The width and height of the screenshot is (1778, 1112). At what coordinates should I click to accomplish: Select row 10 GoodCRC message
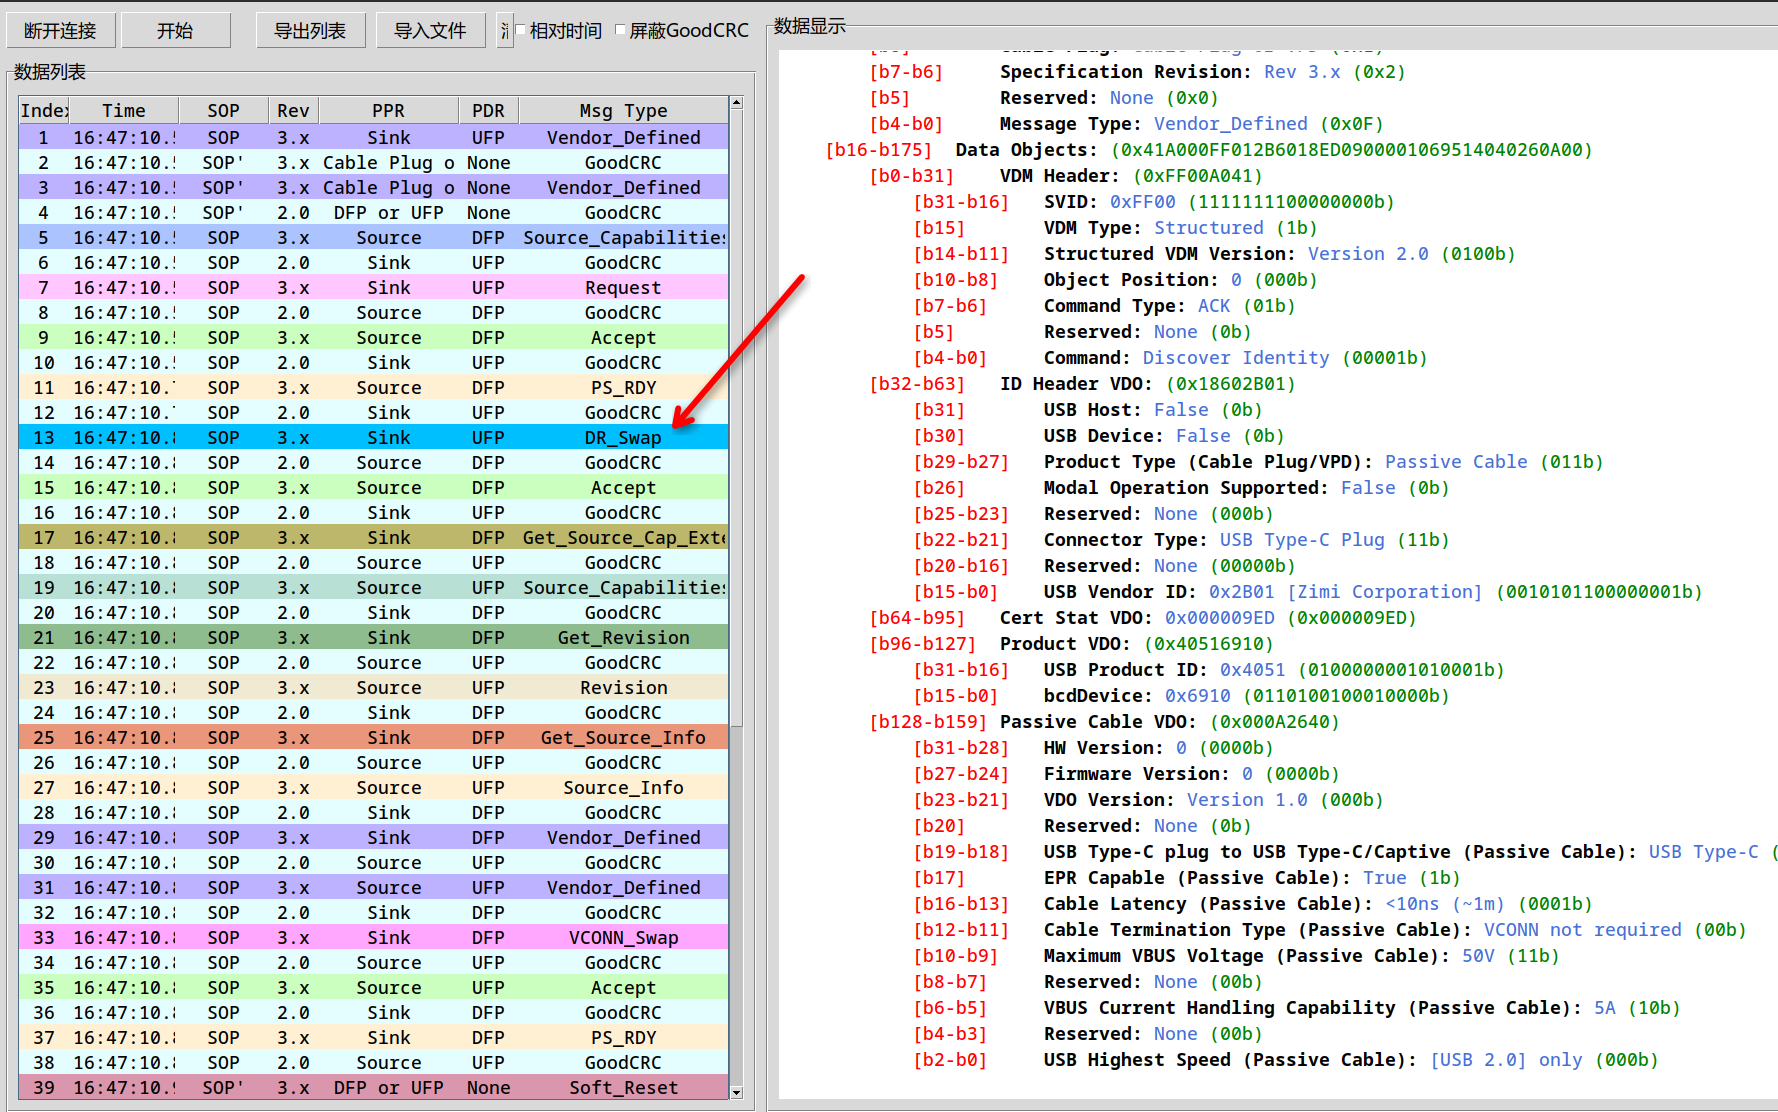pyautogui.click(x=373, y=362)
